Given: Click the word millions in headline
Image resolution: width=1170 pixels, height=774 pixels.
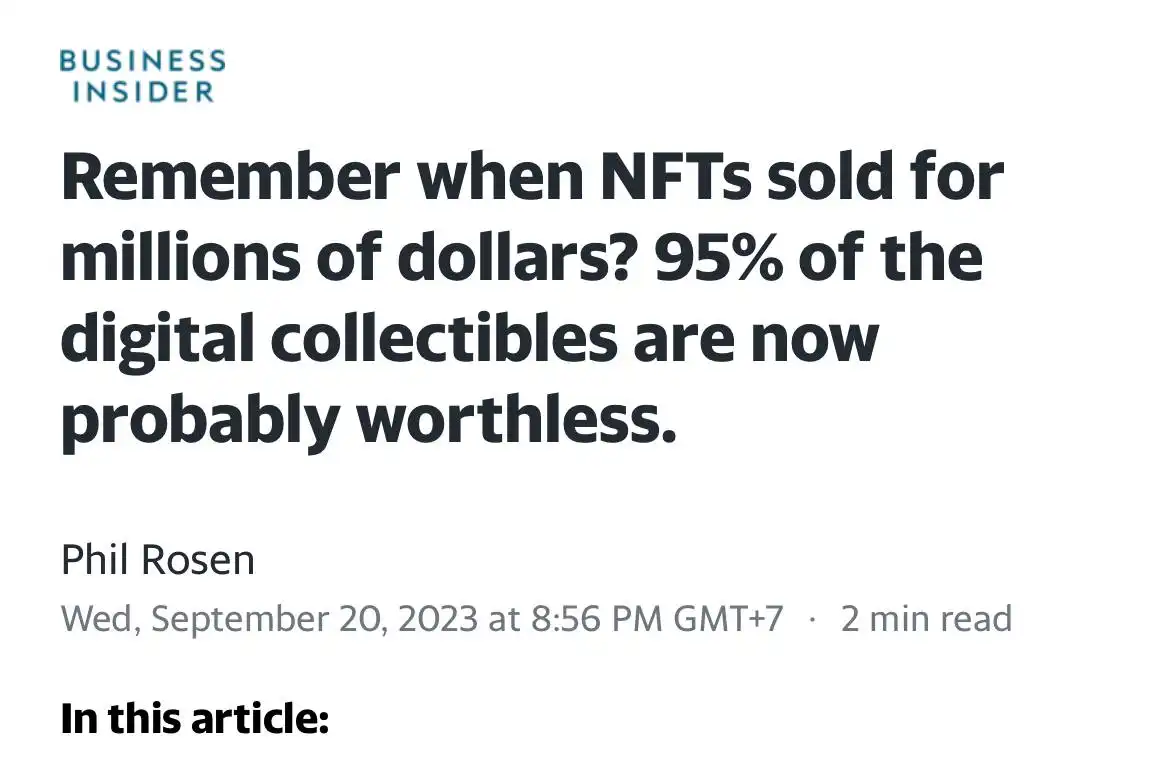Looking at the screenshot, I should (181, 258).
